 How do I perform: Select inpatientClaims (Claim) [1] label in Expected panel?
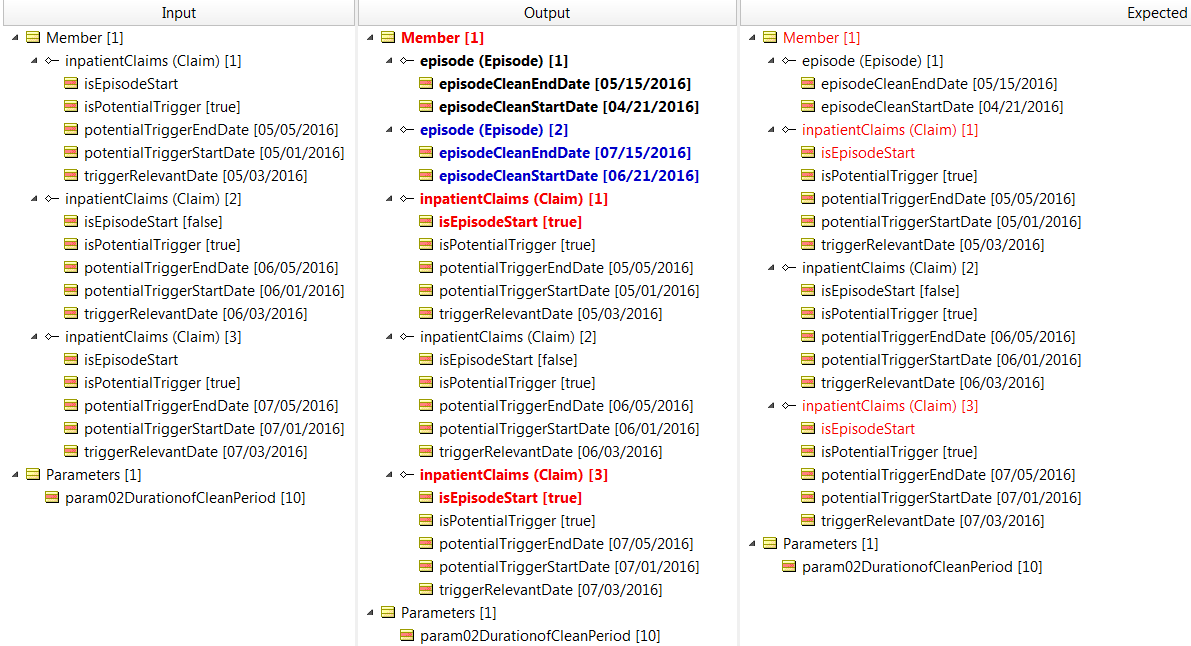[x=890, y=130]
